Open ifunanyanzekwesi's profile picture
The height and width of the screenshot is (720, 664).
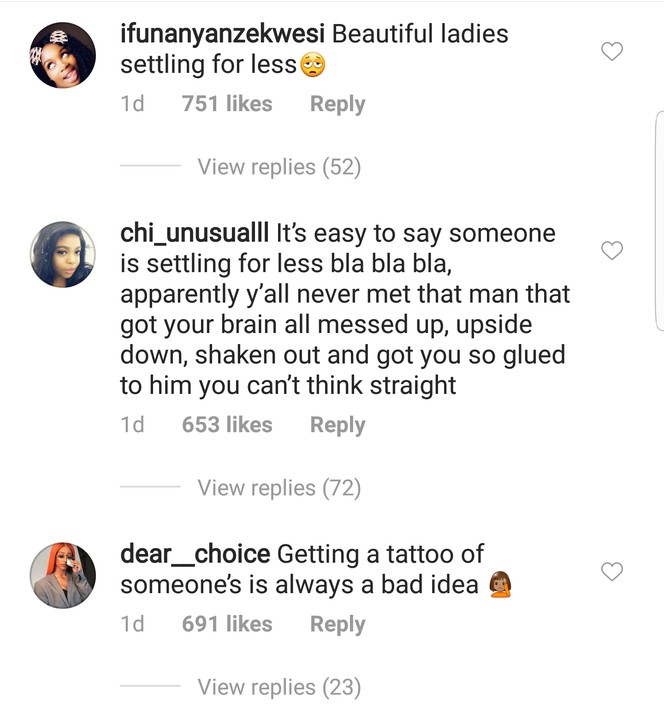[x=62, y=56]
